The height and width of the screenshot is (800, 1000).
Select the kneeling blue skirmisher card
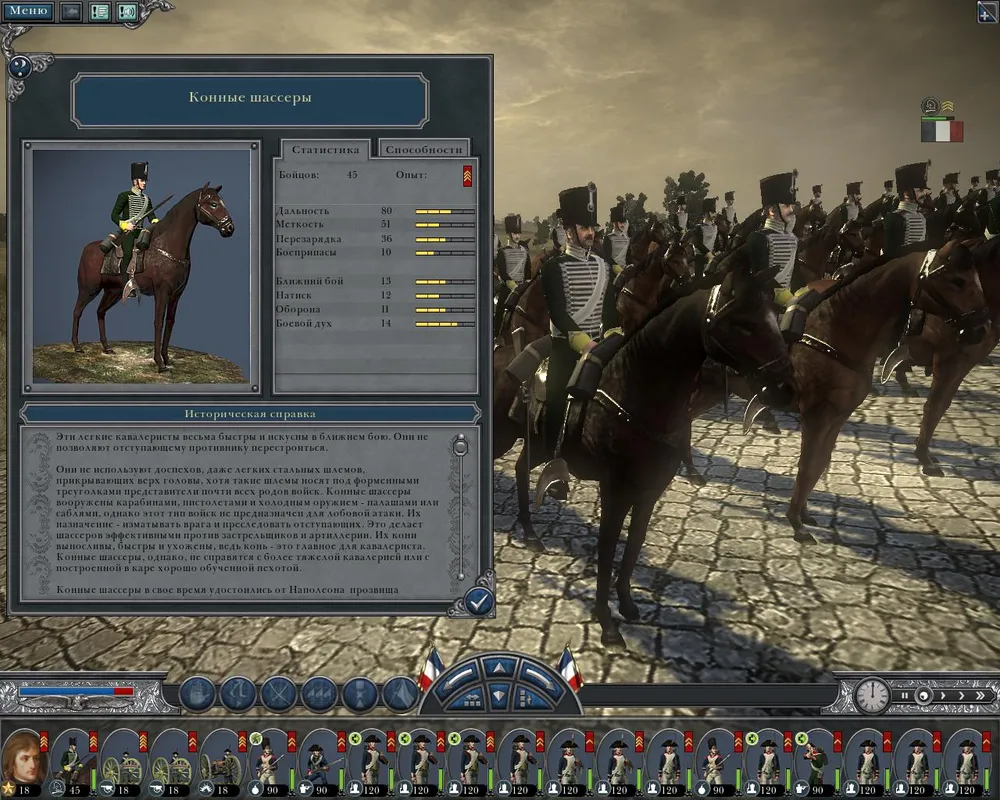322,764
